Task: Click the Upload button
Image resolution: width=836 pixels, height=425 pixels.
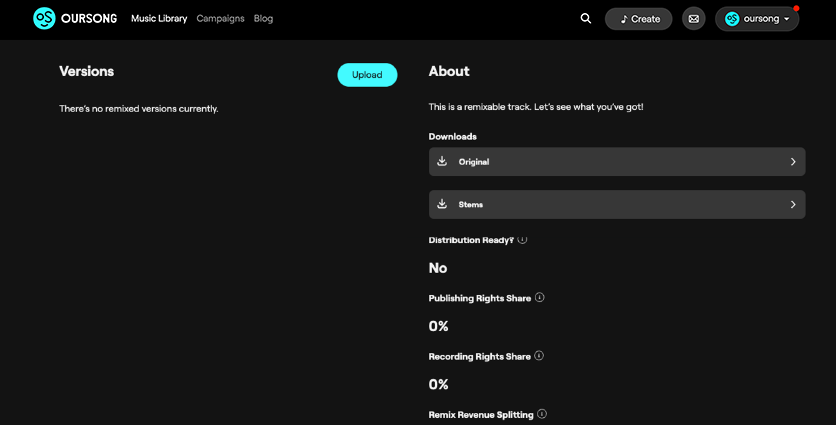Action: pyautogui.click(x=367, y=75)
